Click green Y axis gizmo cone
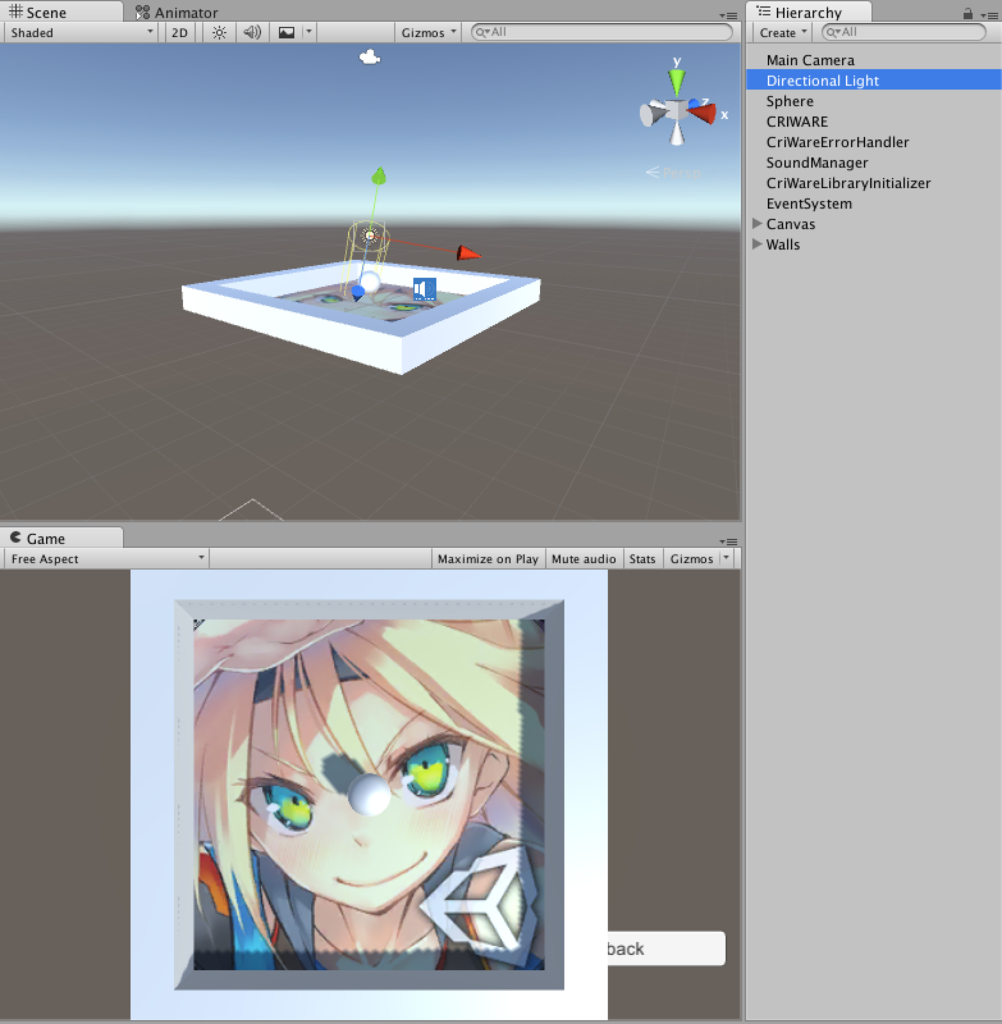 [x=677, y=82]
